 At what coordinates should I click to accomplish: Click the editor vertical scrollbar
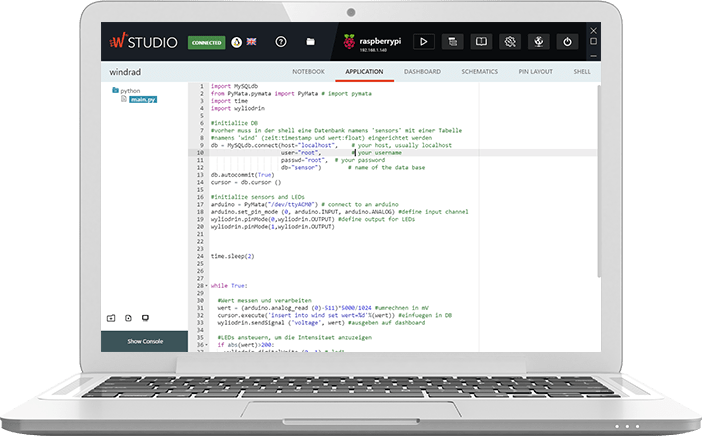pyautogui.click(x=599, y=181)
